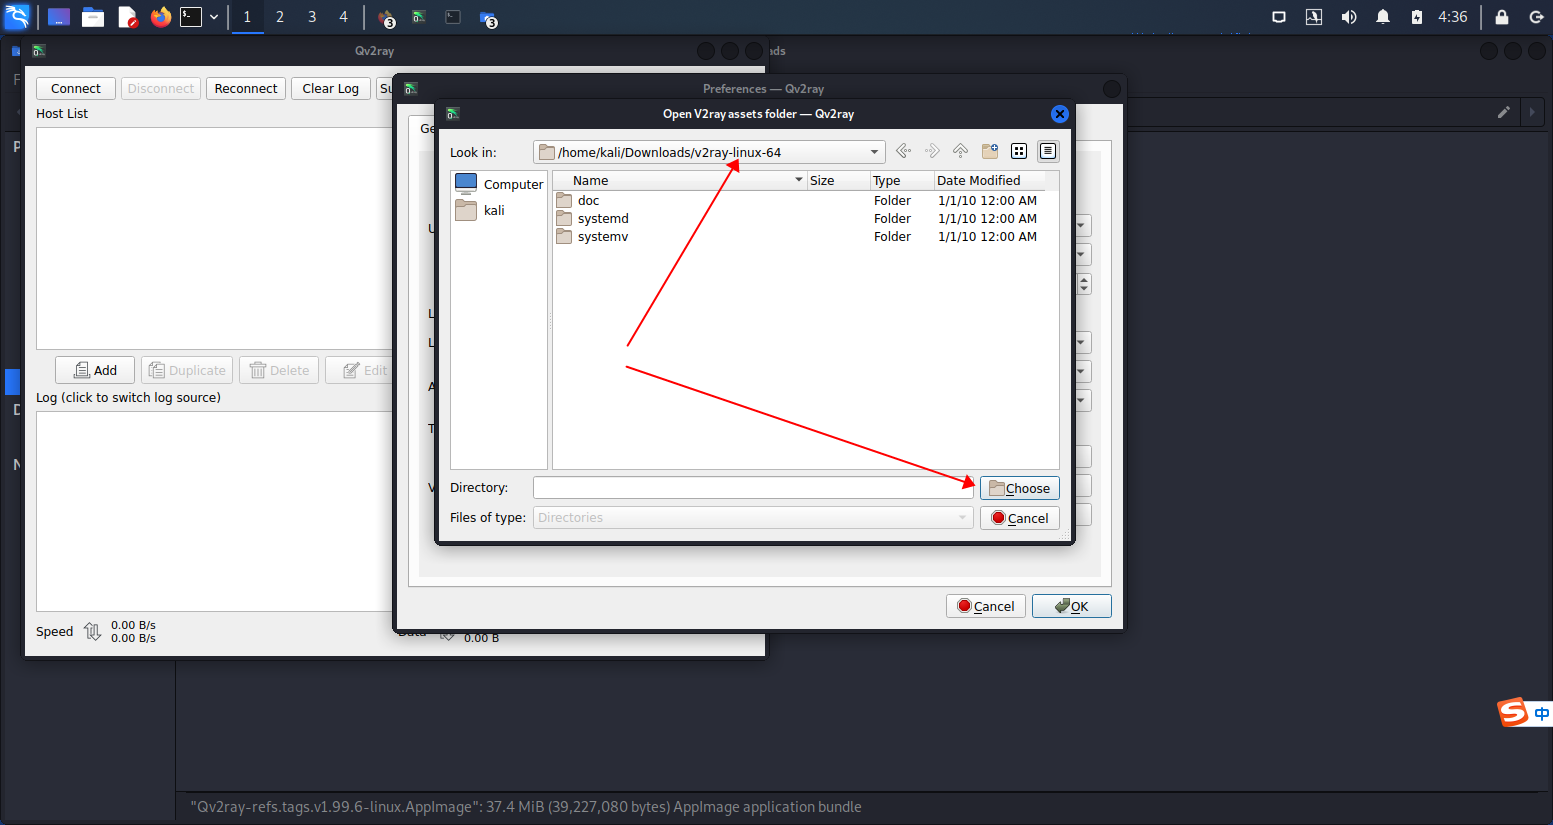The width and height of the screenshot is (1553, 825).
Task: Switch to workspace 3
Action: [312, 17]
